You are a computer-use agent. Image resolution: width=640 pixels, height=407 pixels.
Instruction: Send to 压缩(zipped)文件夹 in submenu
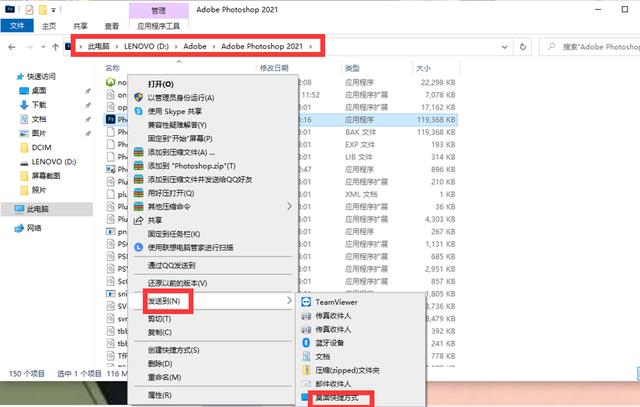[361, 370]
